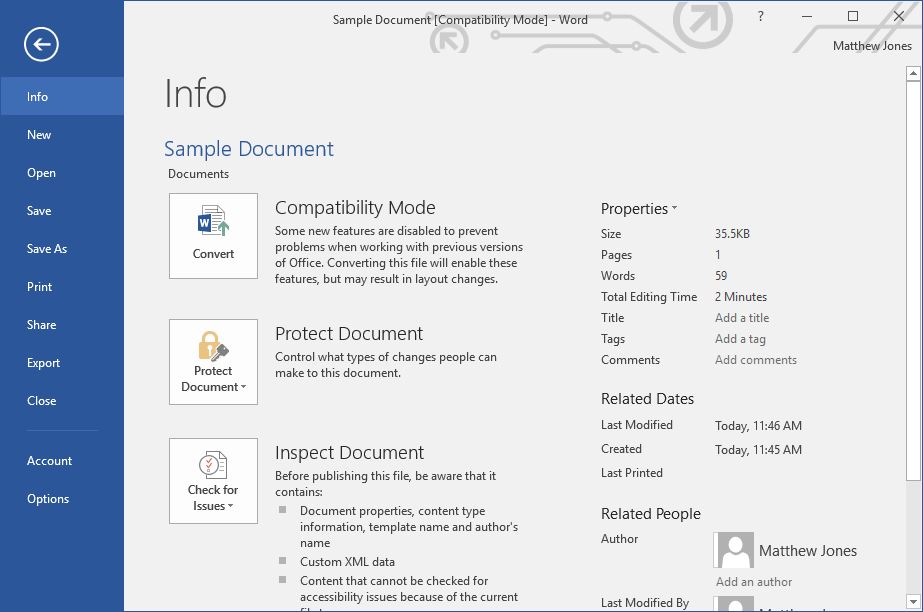Screen dimensions: 923x612
Task: Click the Total Editing Time value 2 Minutes
Action: (741, 297)
